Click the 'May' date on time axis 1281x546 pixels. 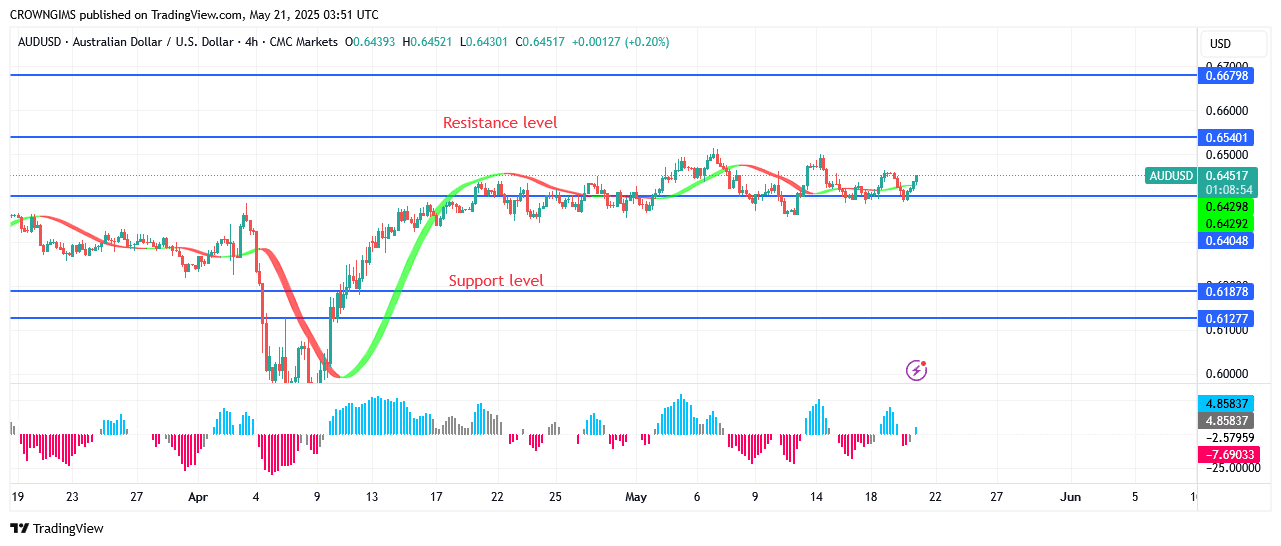636,496
